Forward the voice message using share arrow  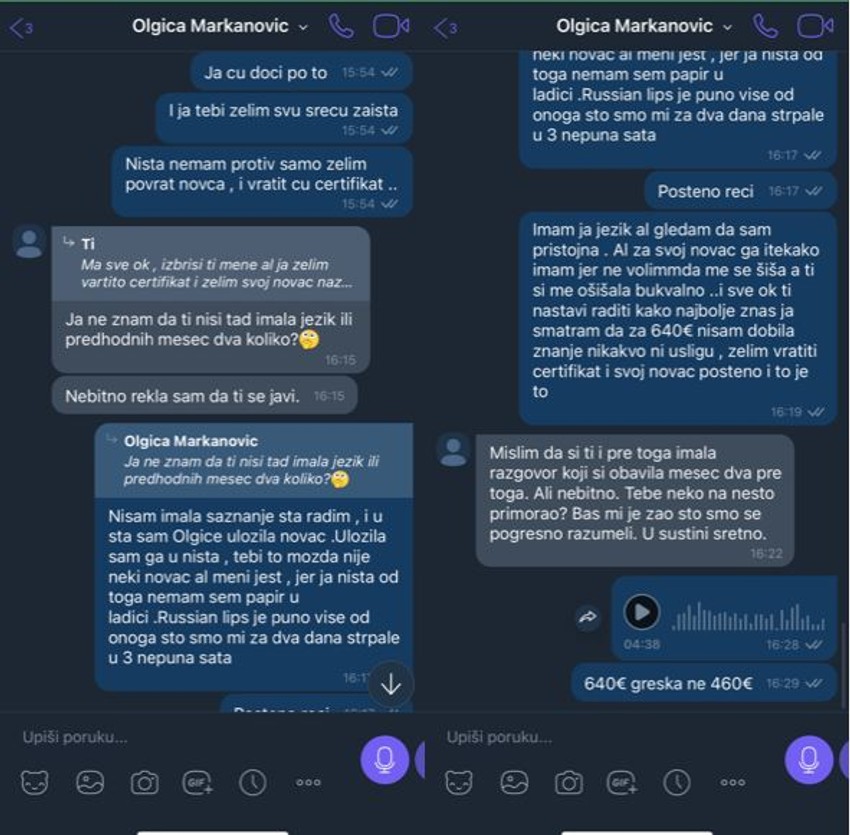point(588,616)
